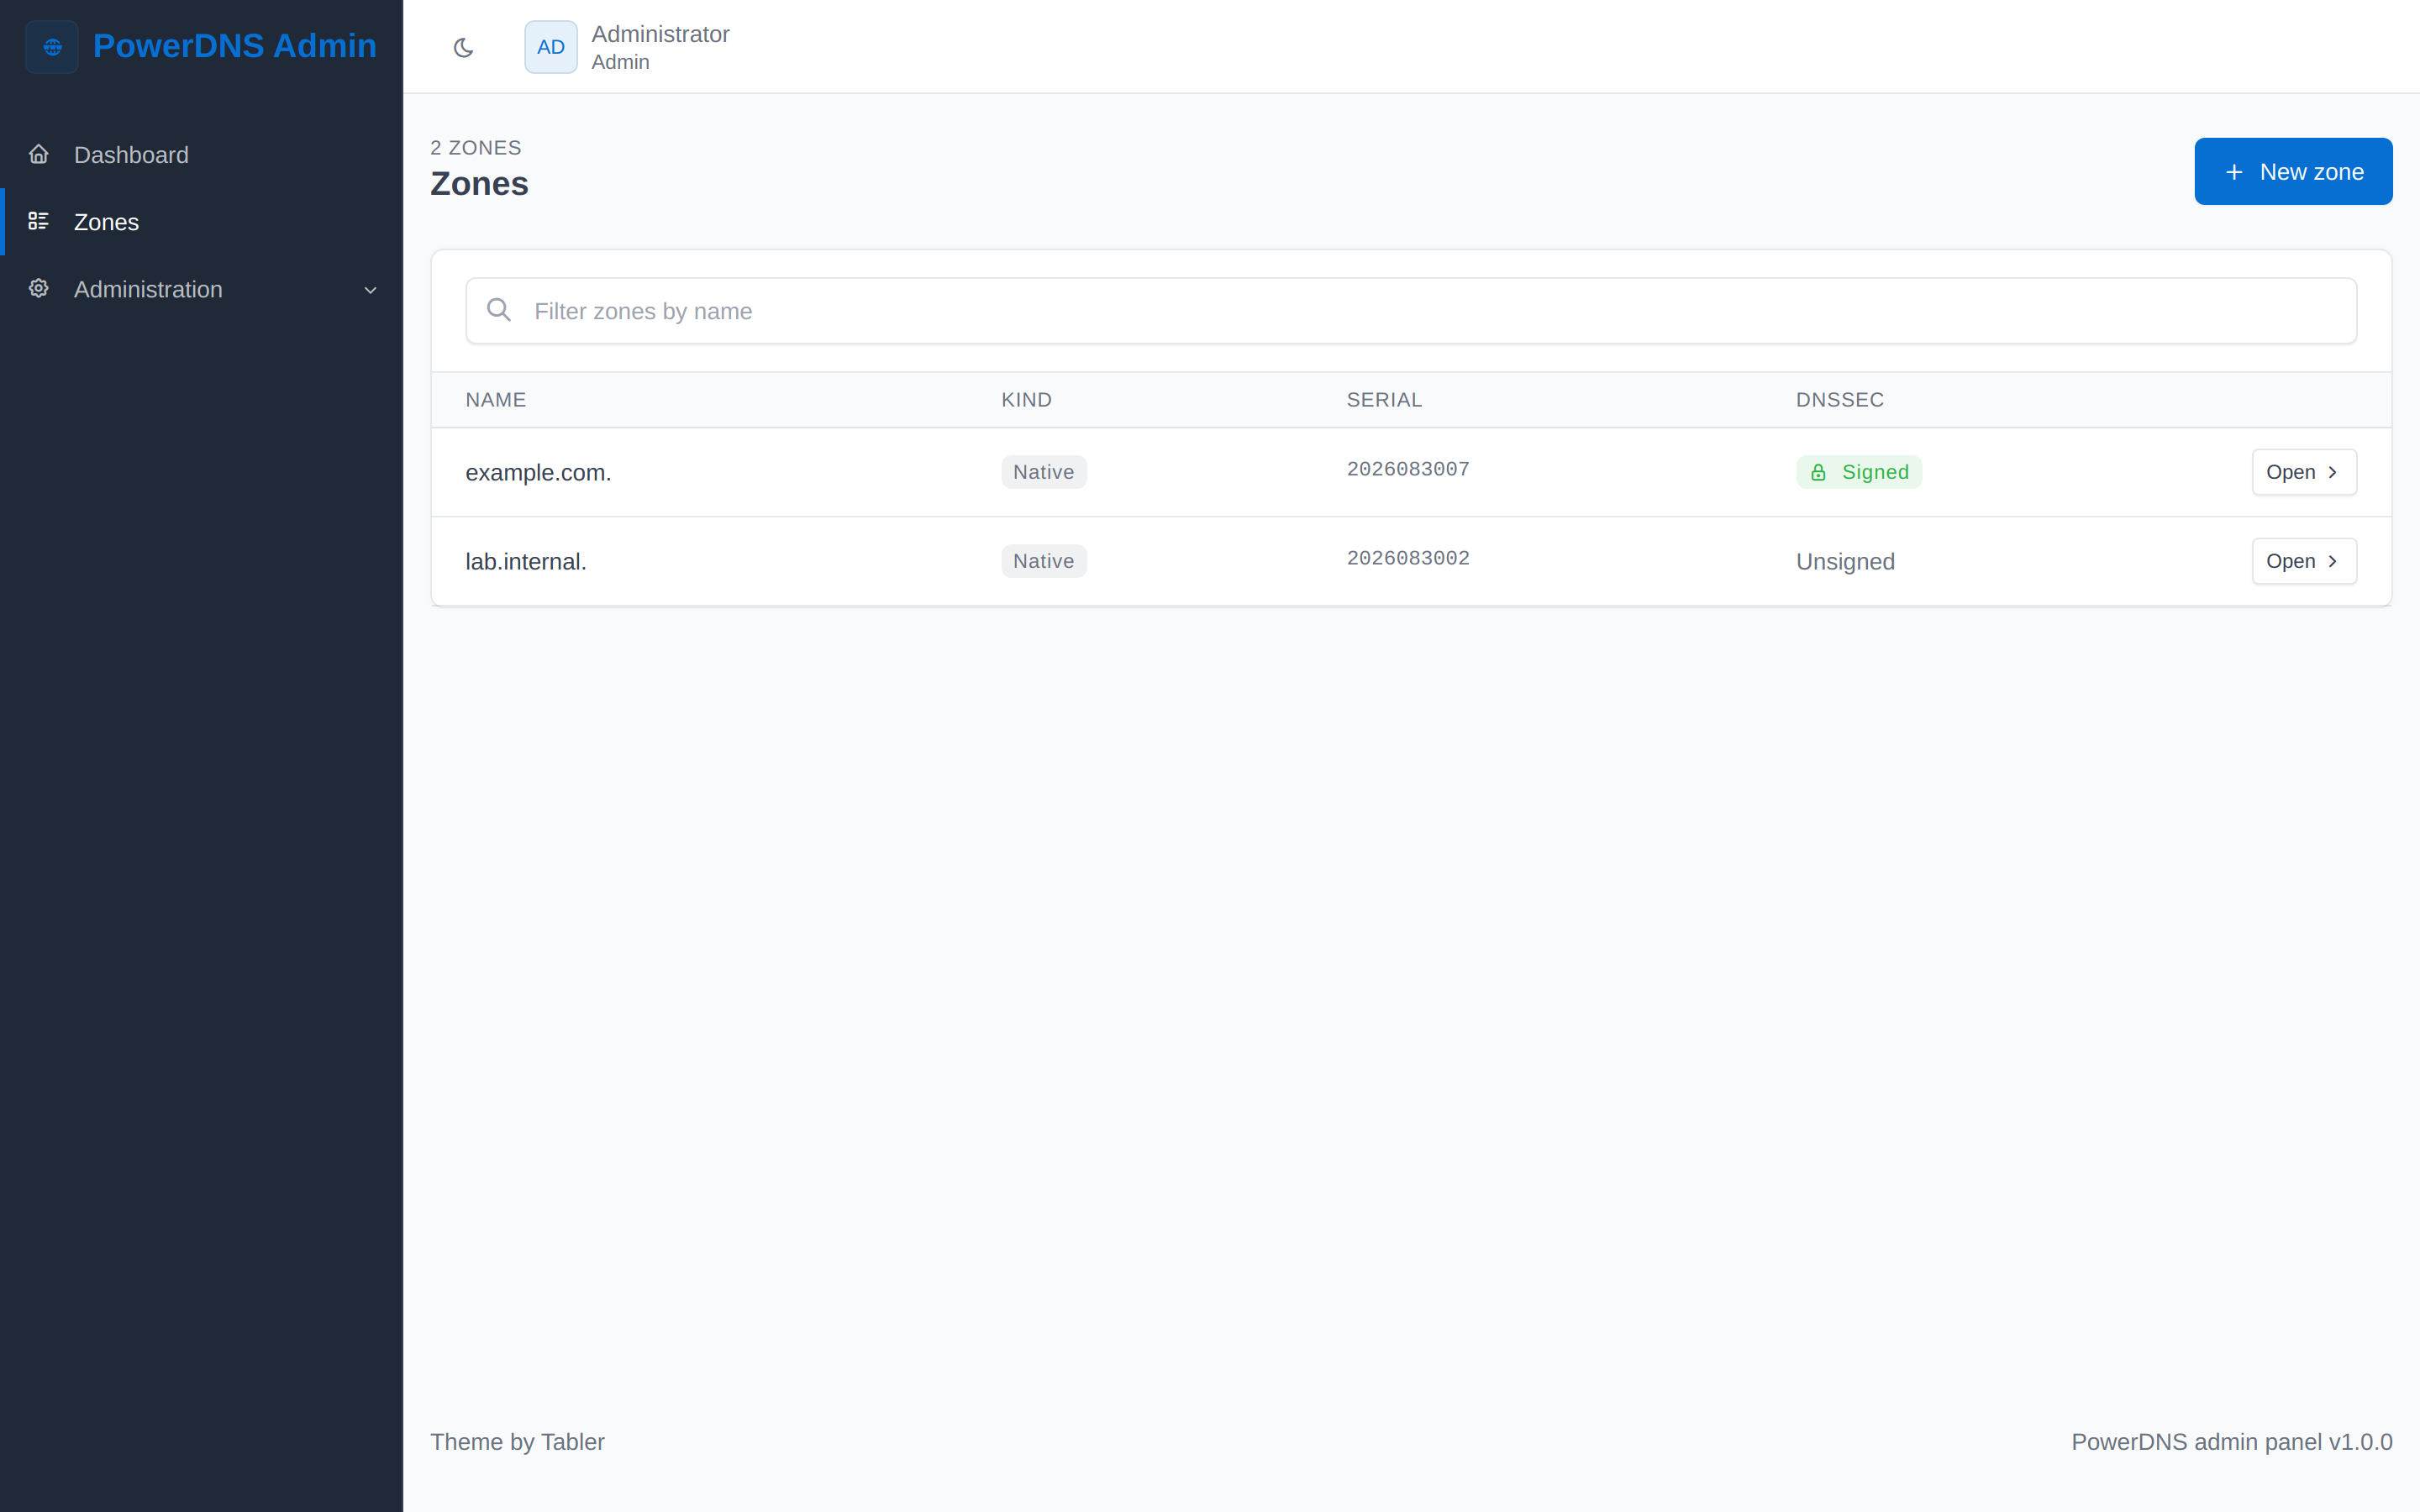Create a zone with New zone button
2420x1512 pixels.
pos(2293,171)
